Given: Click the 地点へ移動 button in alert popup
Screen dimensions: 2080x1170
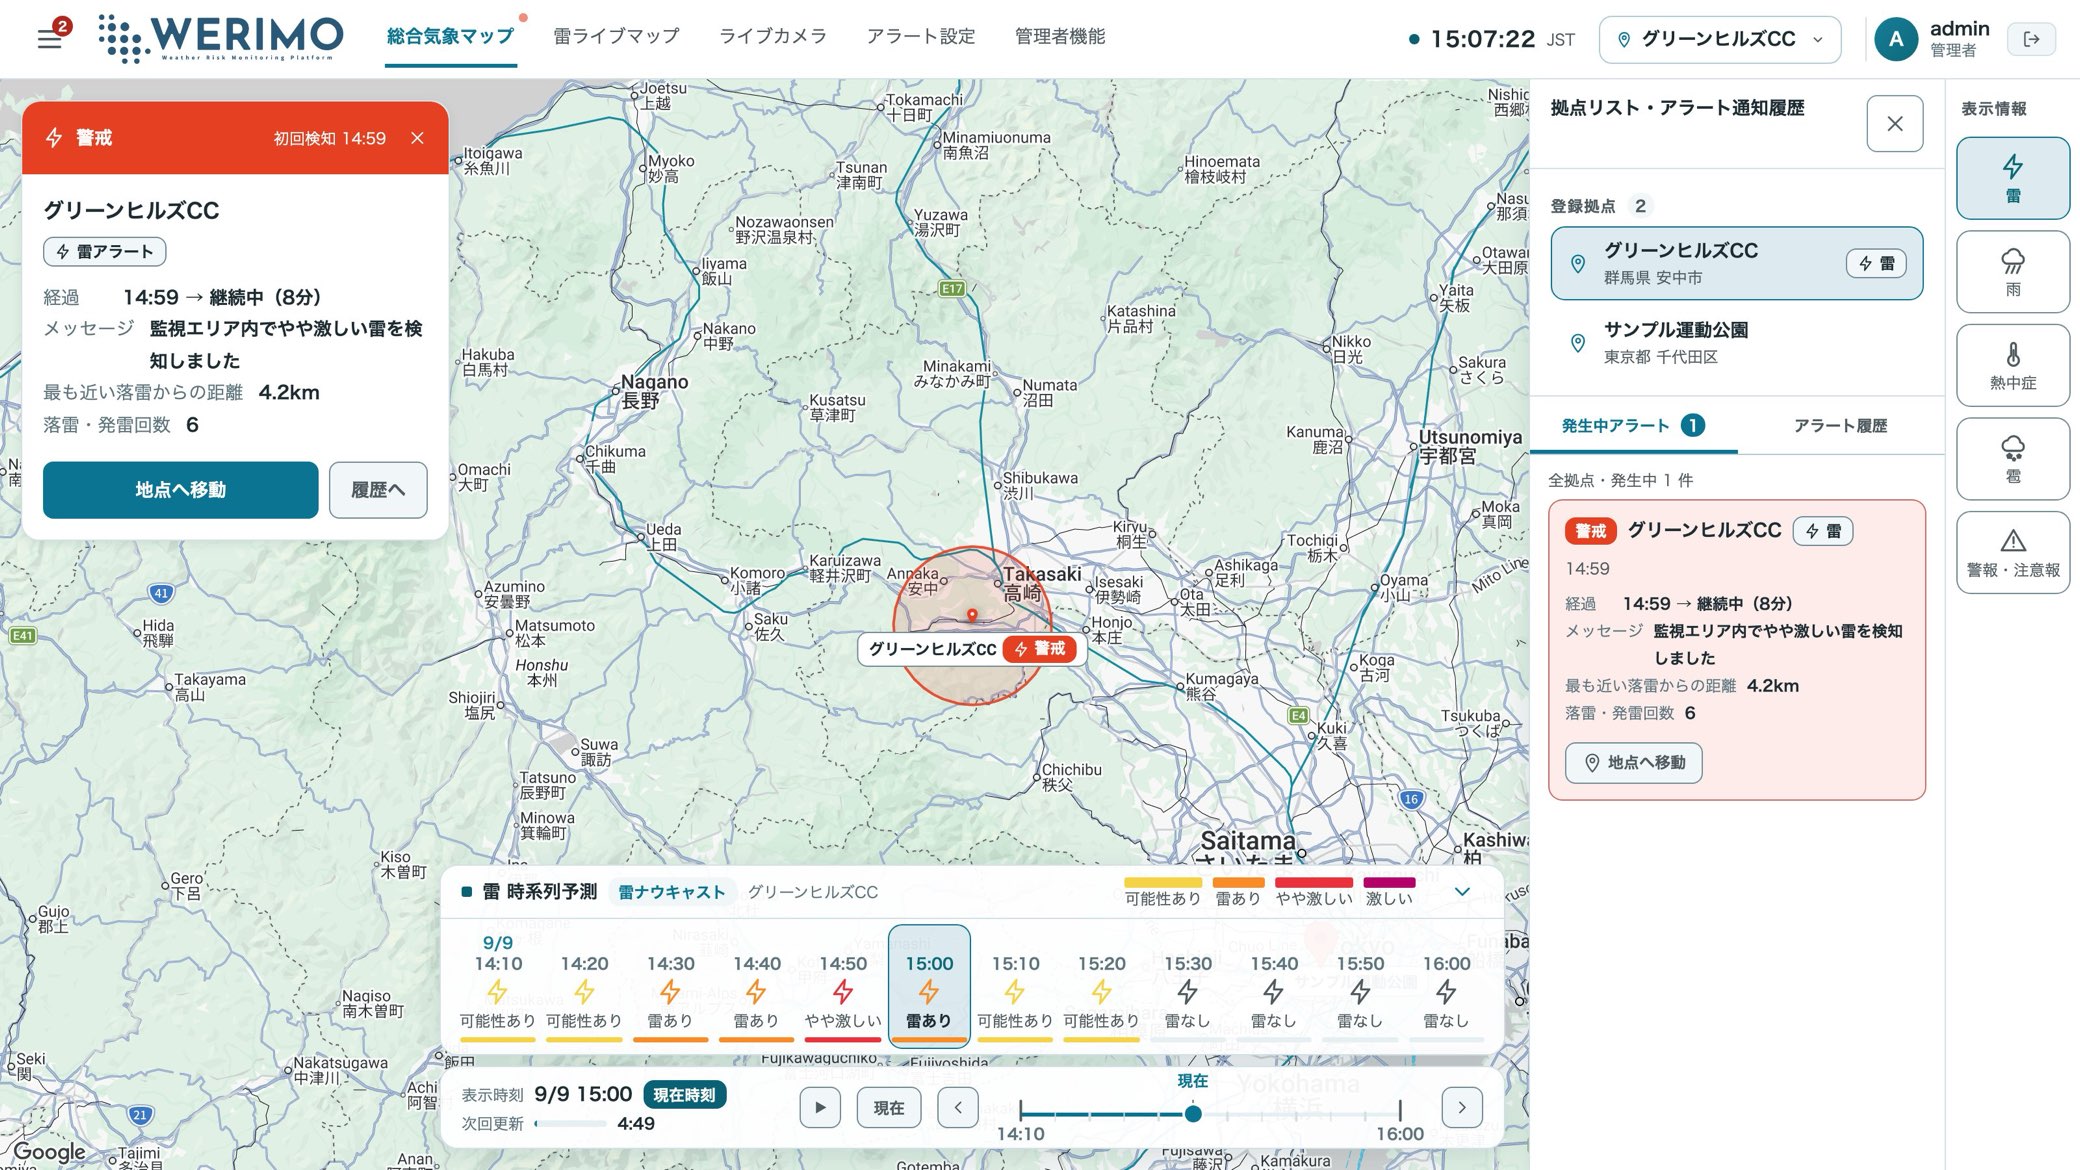Looking at the screenshot, I should tap(180, 490).
